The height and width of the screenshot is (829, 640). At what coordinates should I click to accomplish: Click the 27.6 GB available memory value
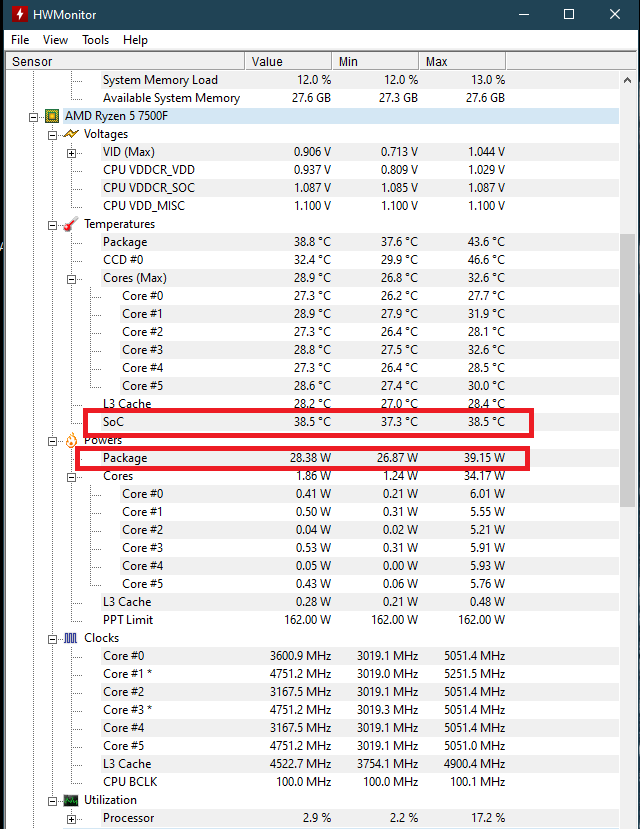point(311,98)
